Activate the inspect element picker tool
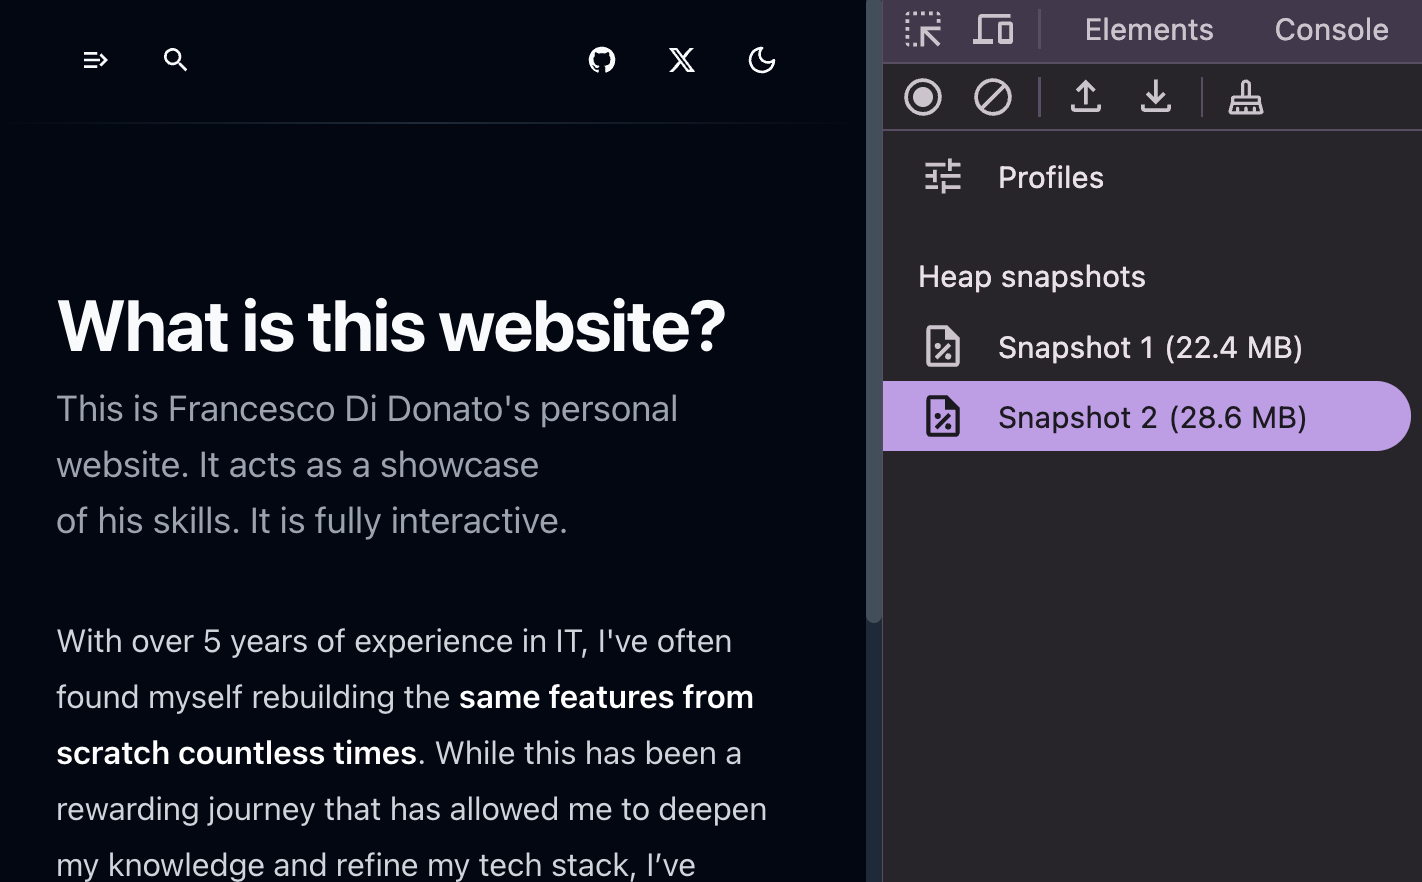 pos(923,30)
